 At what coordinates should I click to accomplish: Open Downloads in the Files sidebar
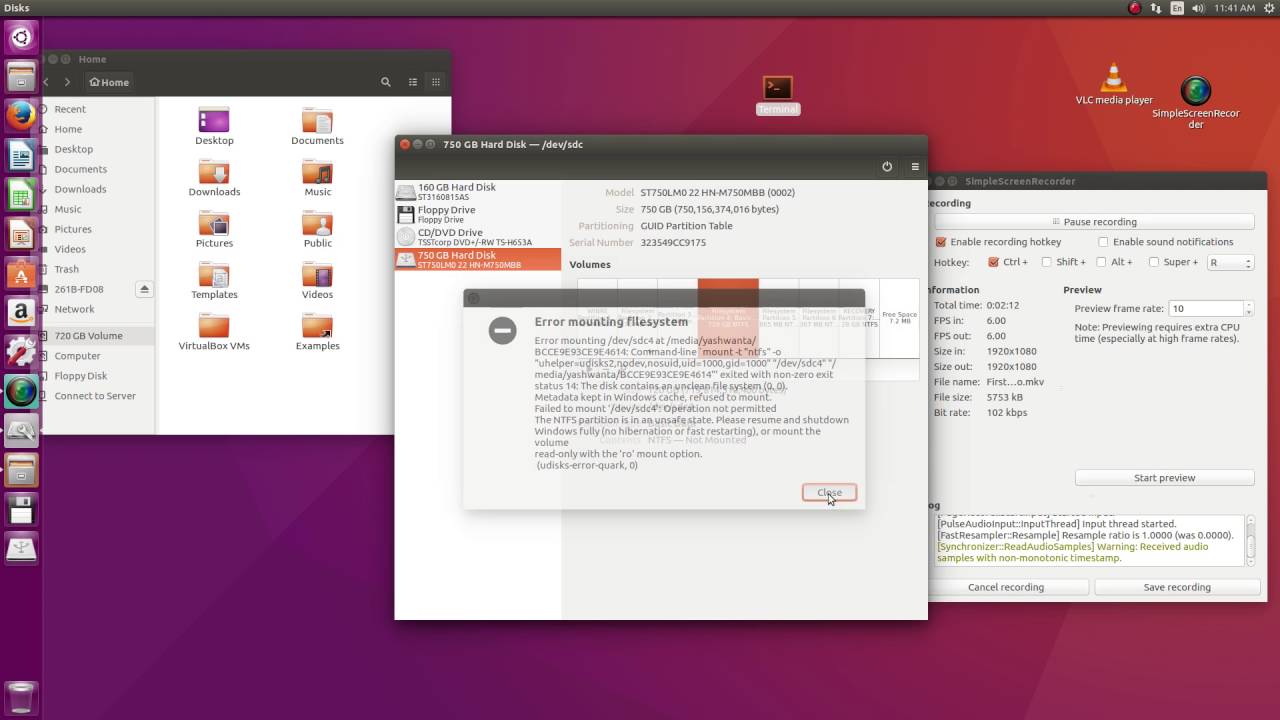point(80,189)
